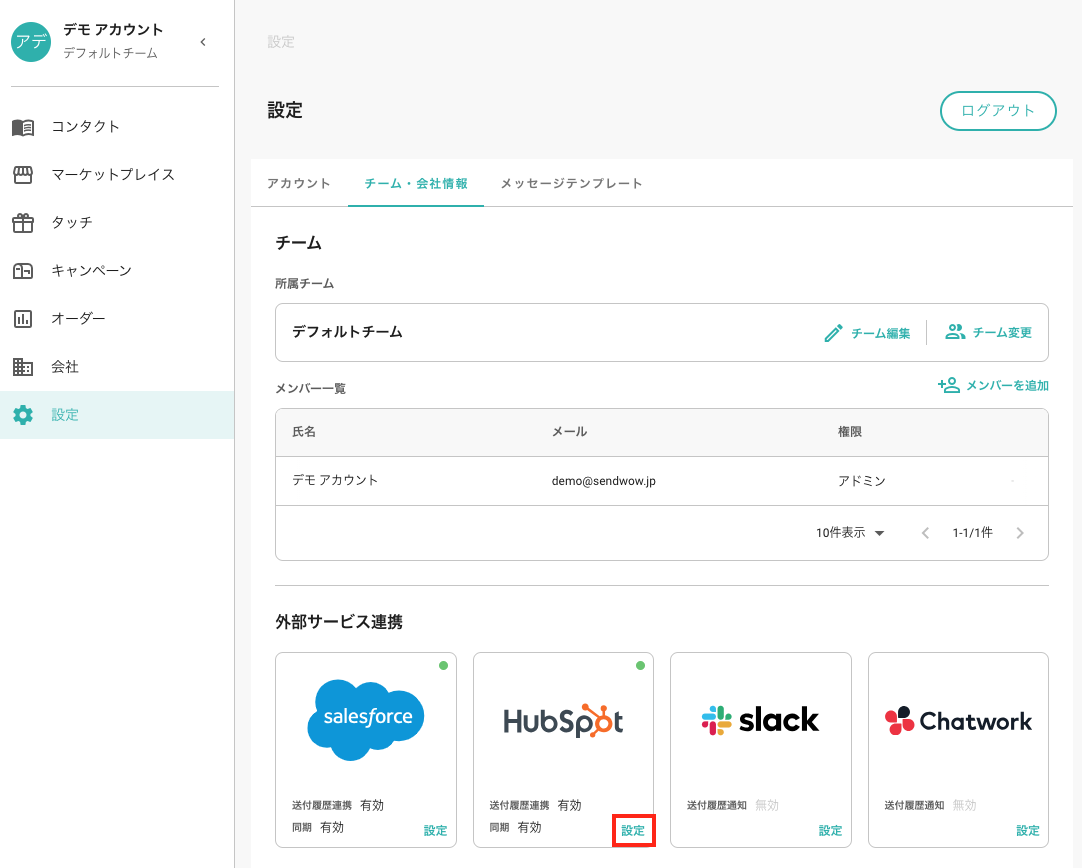Click the ログアウト button
This screenshot has height=868, width=1082.
pyautogui.click(x=998, y=110)
